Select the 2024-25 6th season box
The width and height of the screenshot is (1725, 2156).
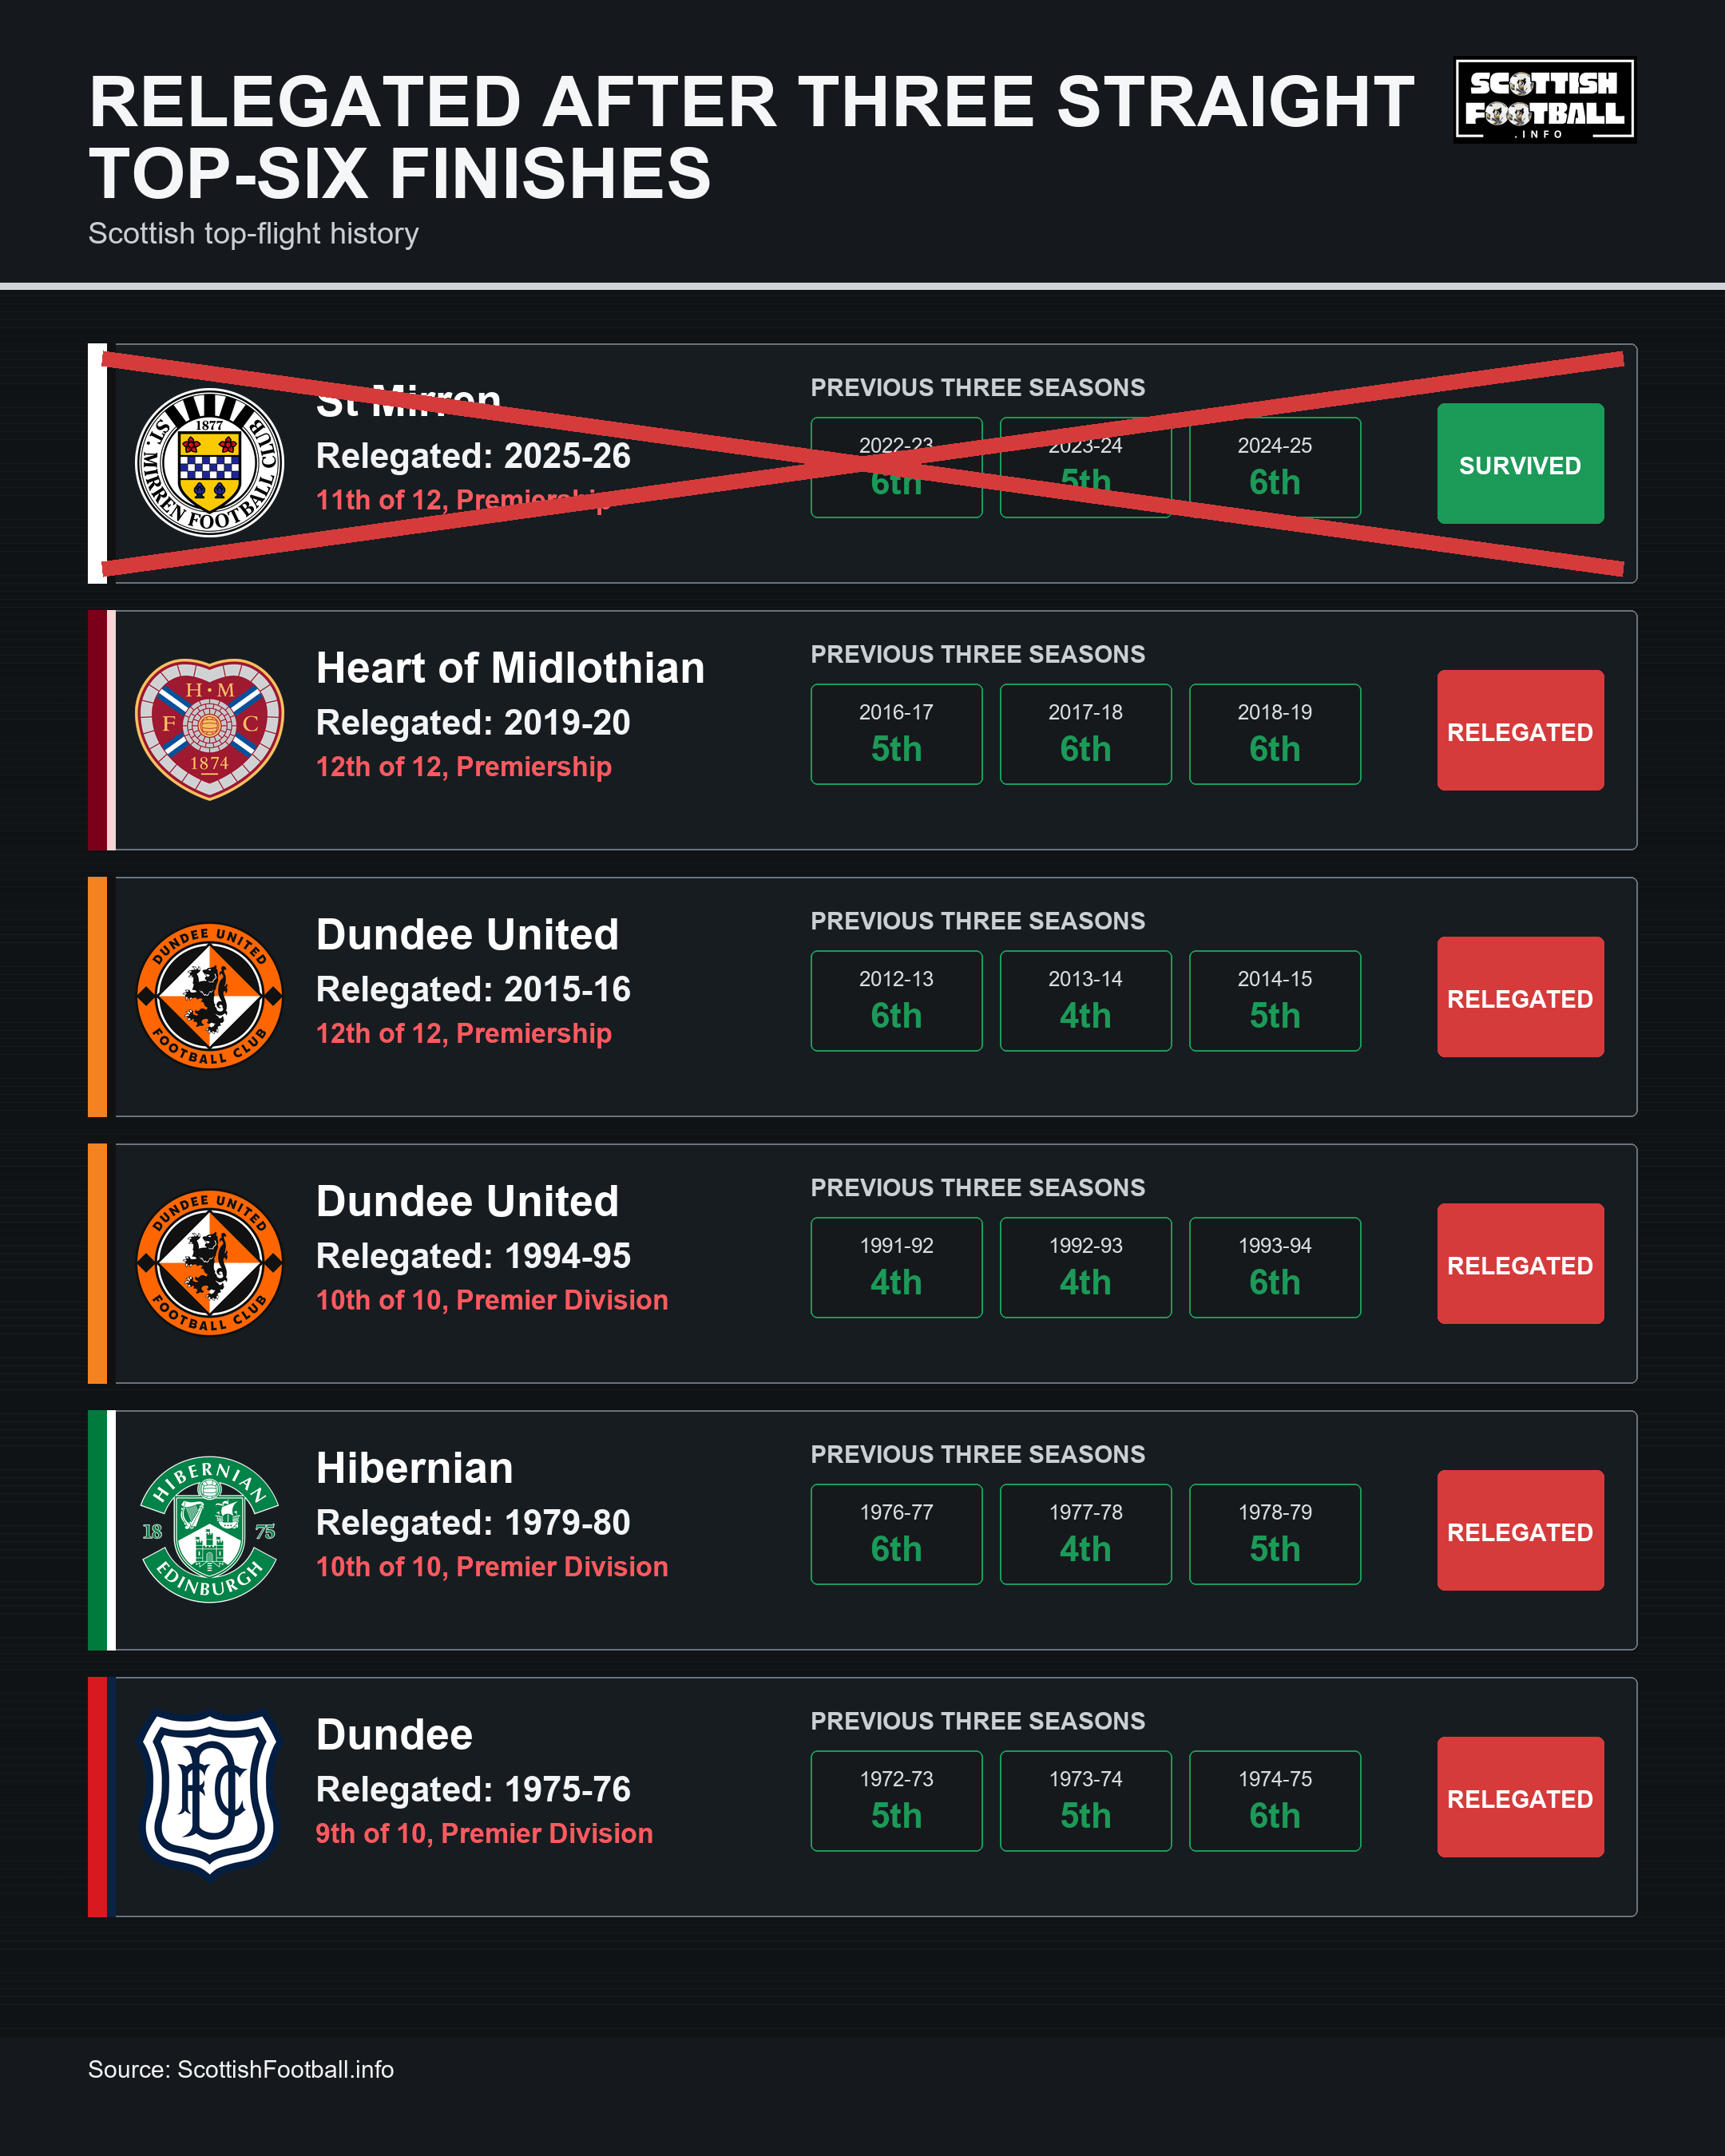pyautogui.click(x=1275, y=468)
